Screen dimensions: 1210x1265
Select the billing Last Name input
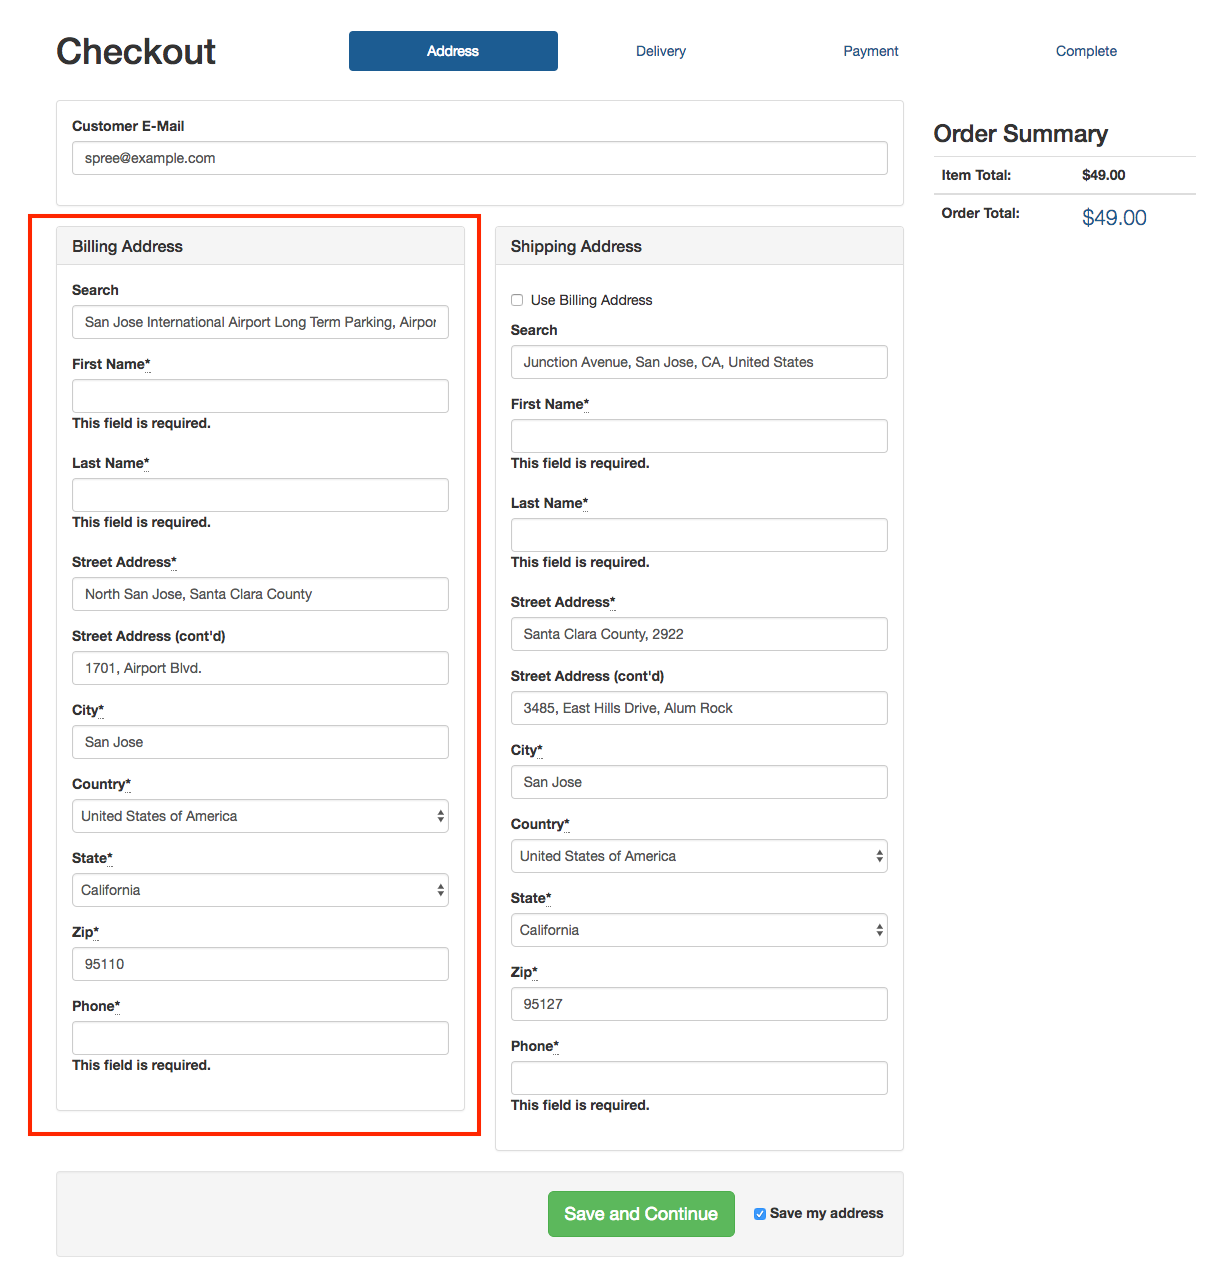pyautogui.click(x=260, y=495)
